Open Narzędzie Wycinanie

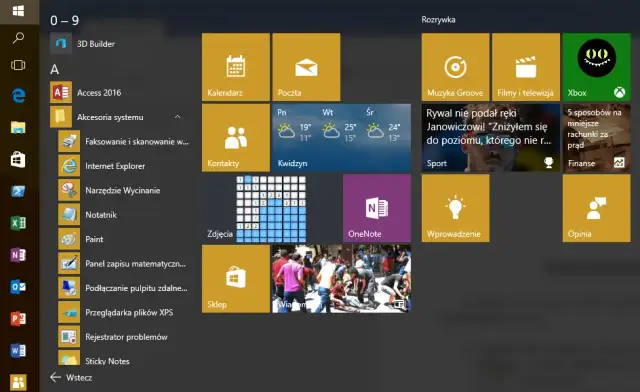[x=124, y=190]
